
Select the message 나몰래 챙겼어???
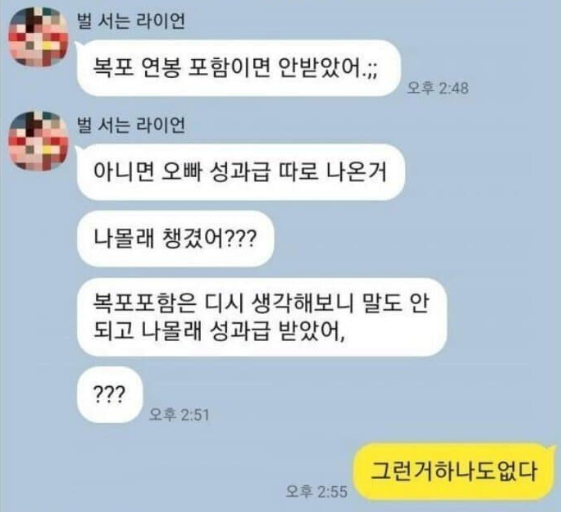(x=175, y=239)
